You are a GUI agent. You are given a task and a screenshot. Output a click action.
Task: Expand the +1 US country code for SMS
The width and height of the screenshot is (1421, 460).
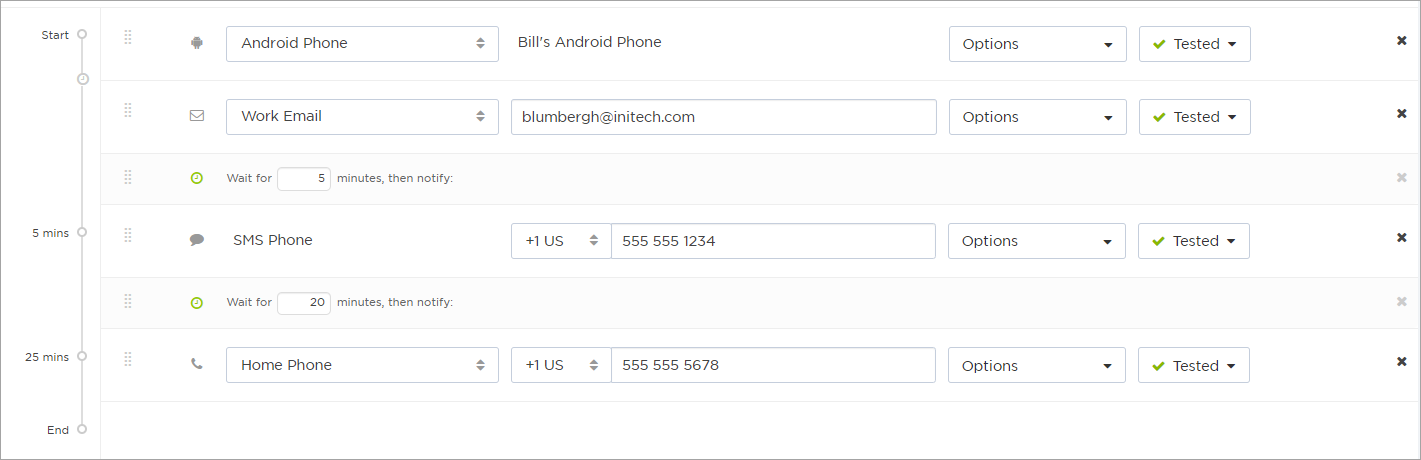pos(561,241)
